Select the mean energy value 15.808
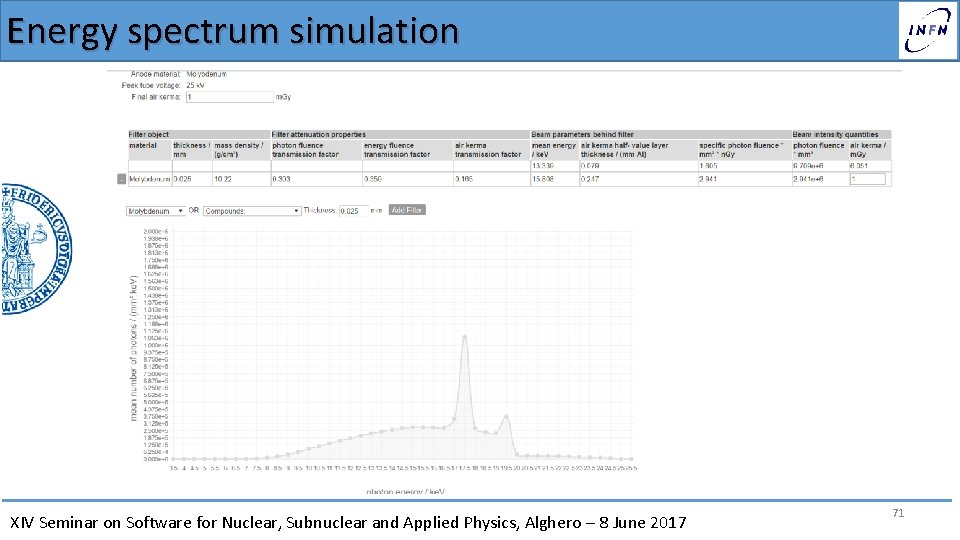The width and height of the screenshot is (960, 540). [542, 179]
